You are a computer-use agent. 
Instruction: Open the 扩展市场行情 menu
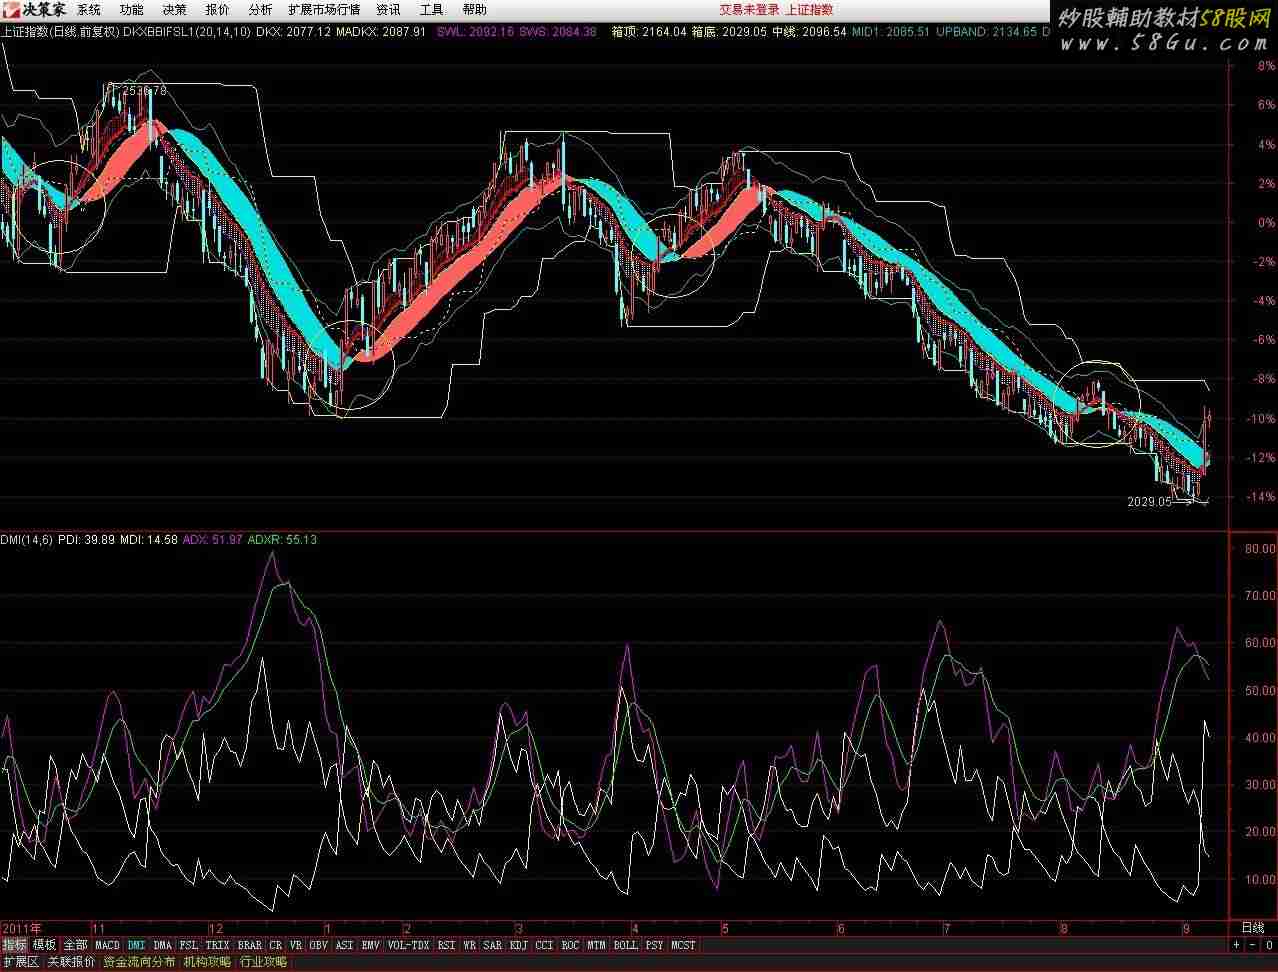[324, 10]
